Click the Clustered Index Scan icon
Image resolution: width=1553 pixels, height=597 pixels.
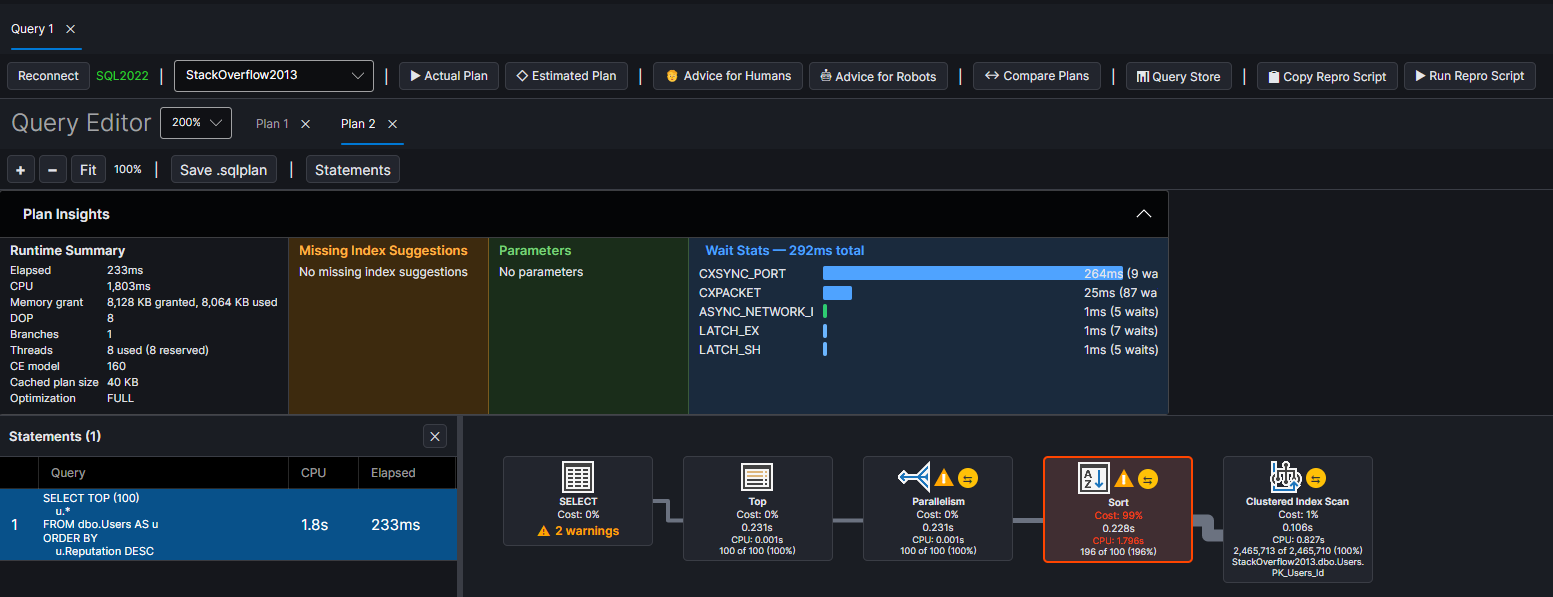coord(1285,477)
